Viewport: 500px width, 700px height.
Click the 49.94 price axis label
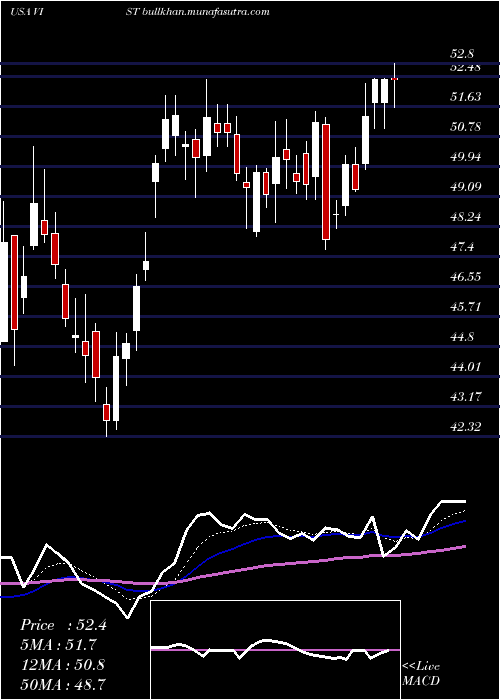tap(466, 157)
